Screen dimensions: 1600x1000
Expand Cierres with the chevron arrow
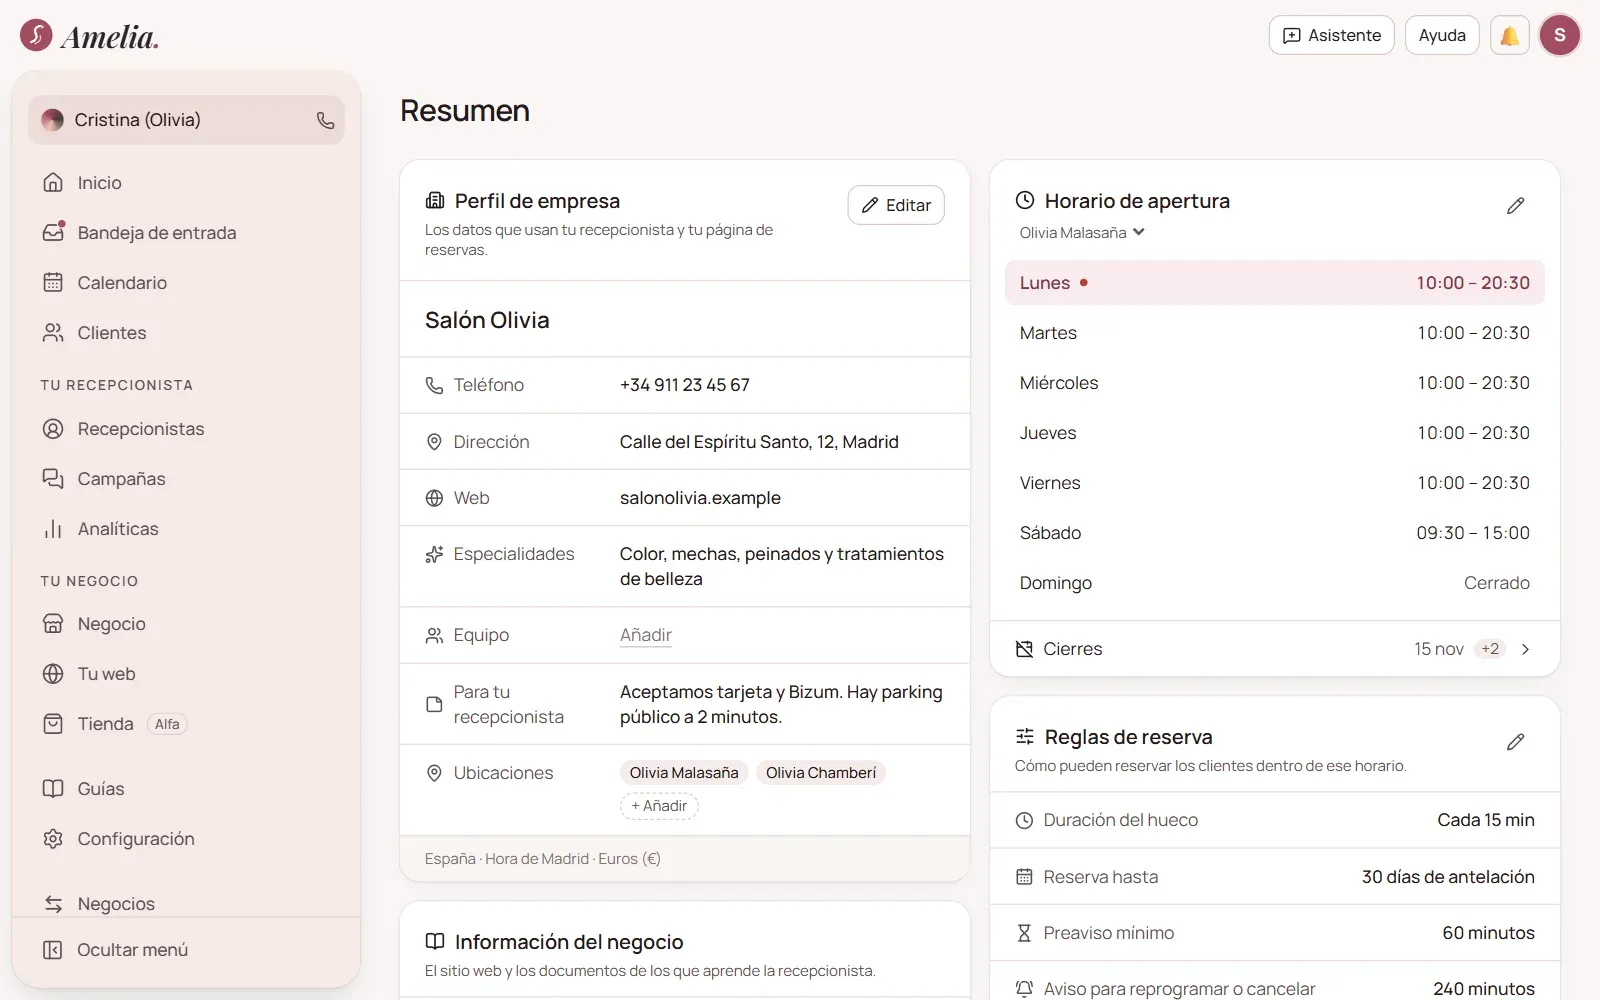[x=1526, y=649]
